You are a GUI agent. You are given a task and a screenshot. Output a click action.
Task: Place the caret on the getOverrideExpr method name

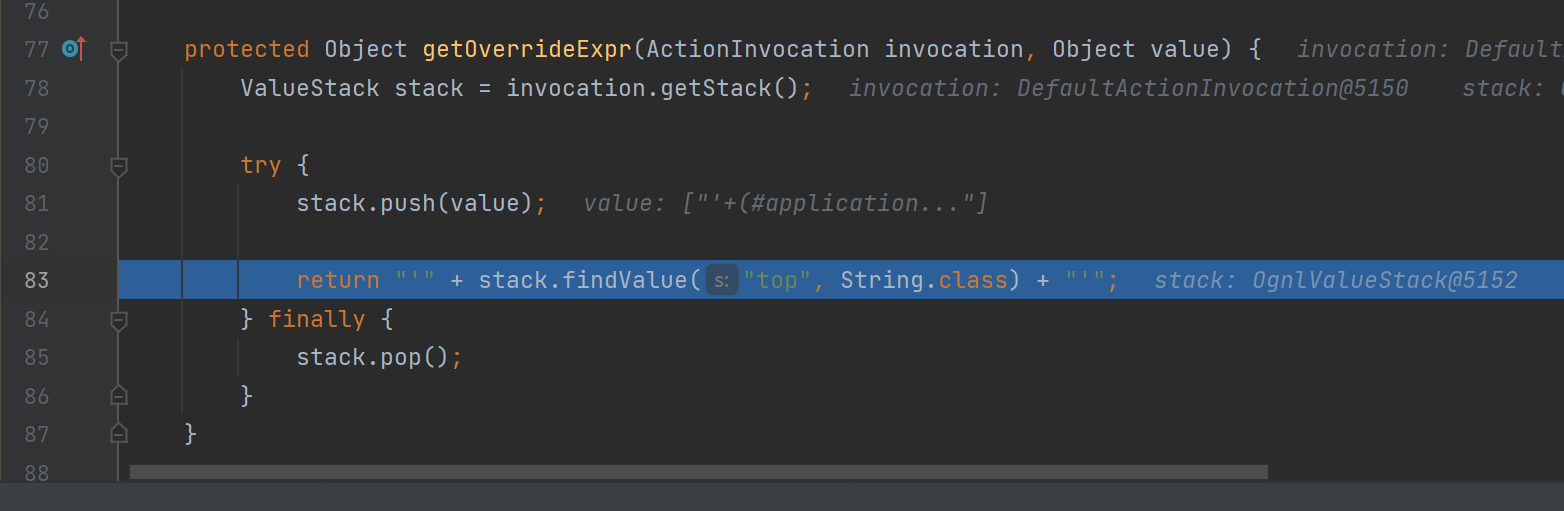pyautogui.click(x=527, y=49)
